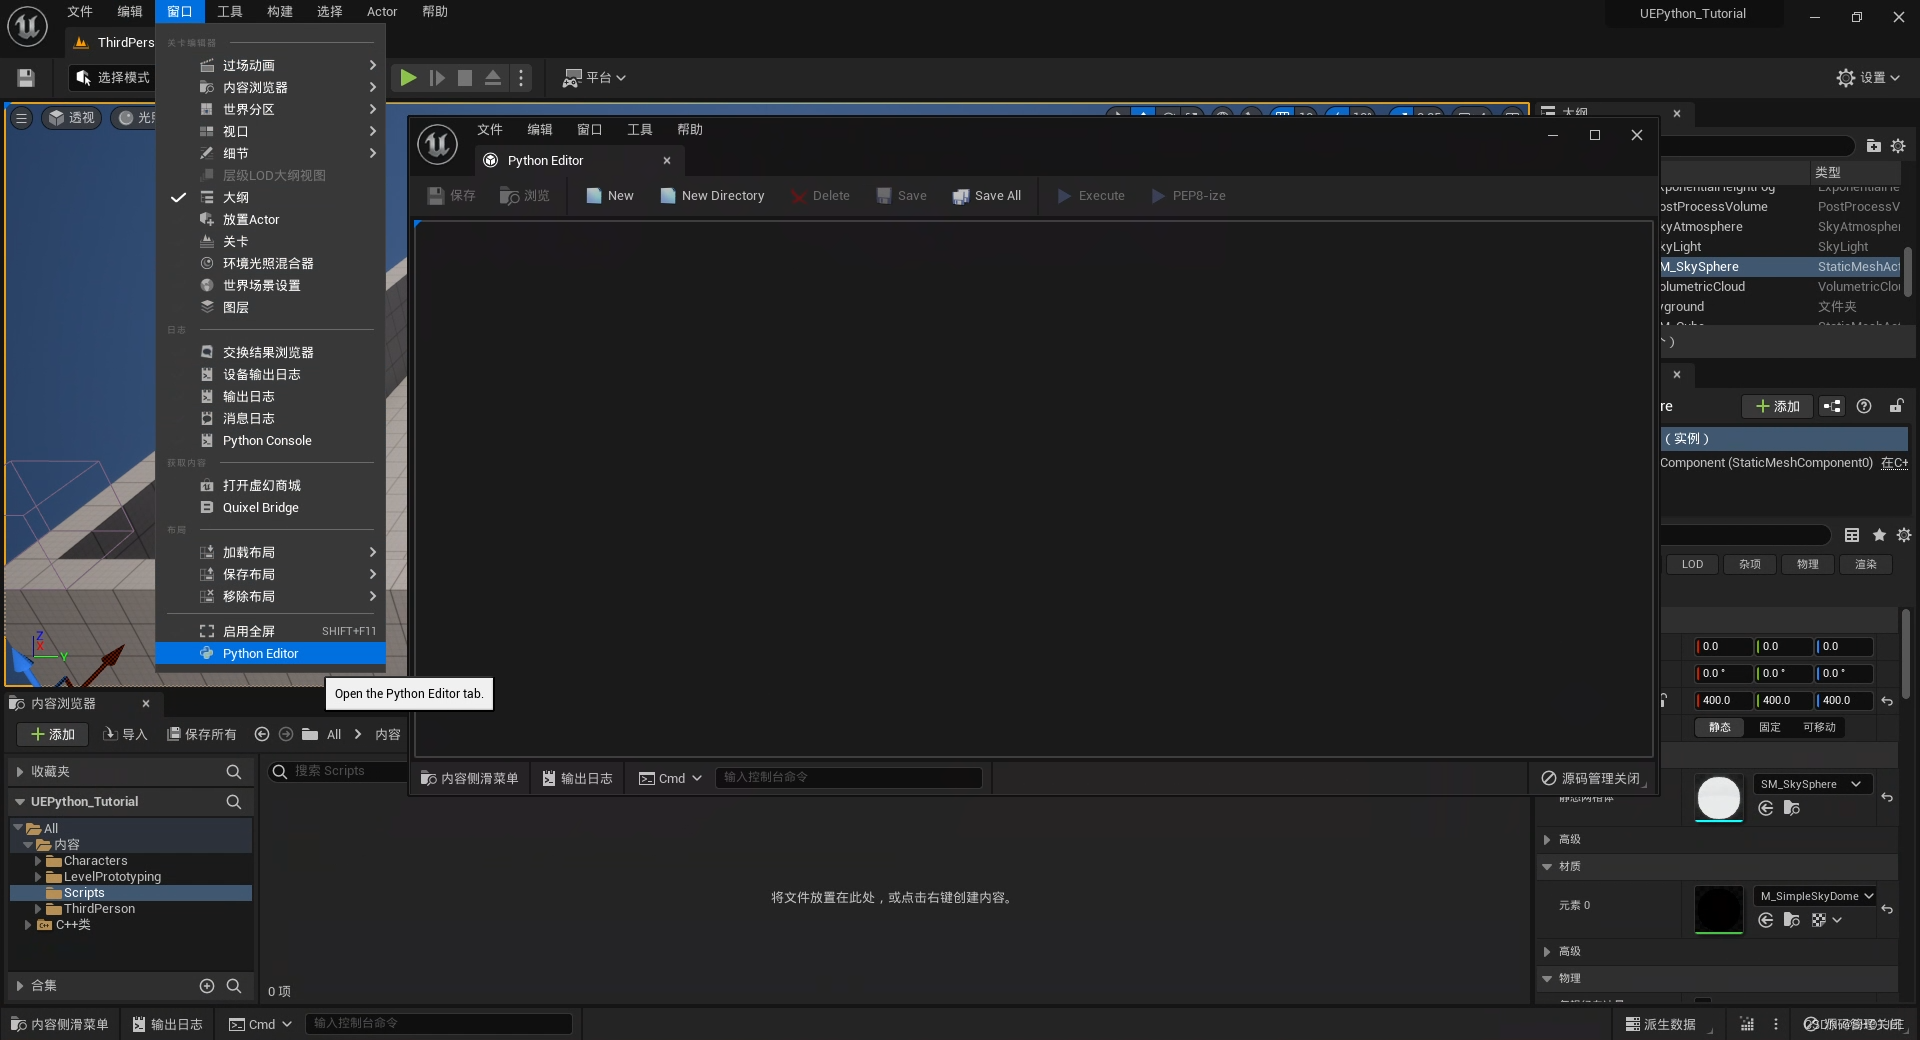
Task: Click the save level disk icon
Action: click(x=26, y=78)
